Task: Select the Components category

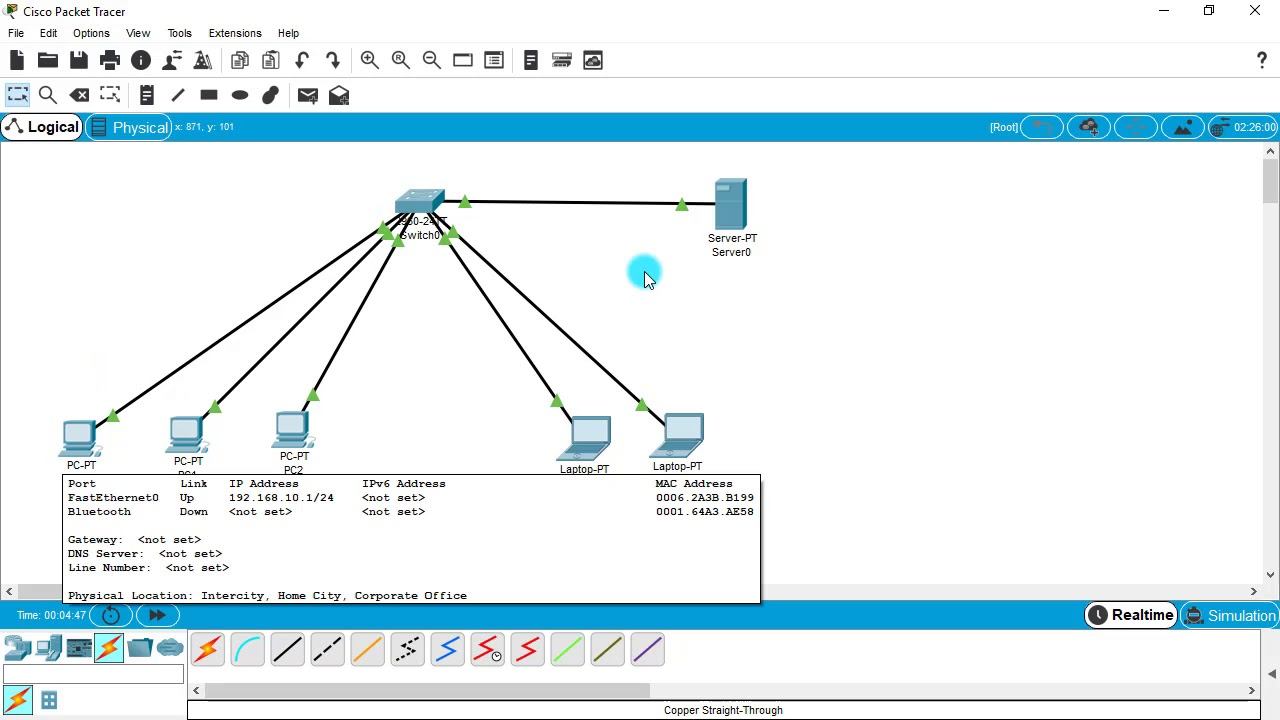Action: pos(79,648)
